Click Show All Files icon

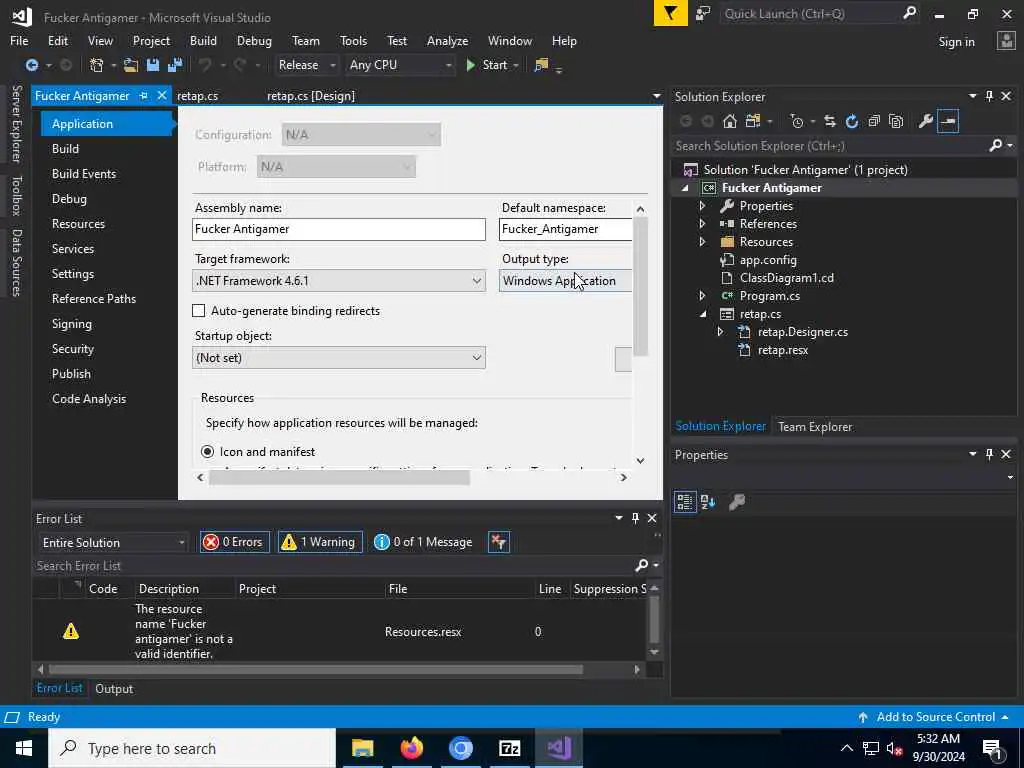(896, 121)
